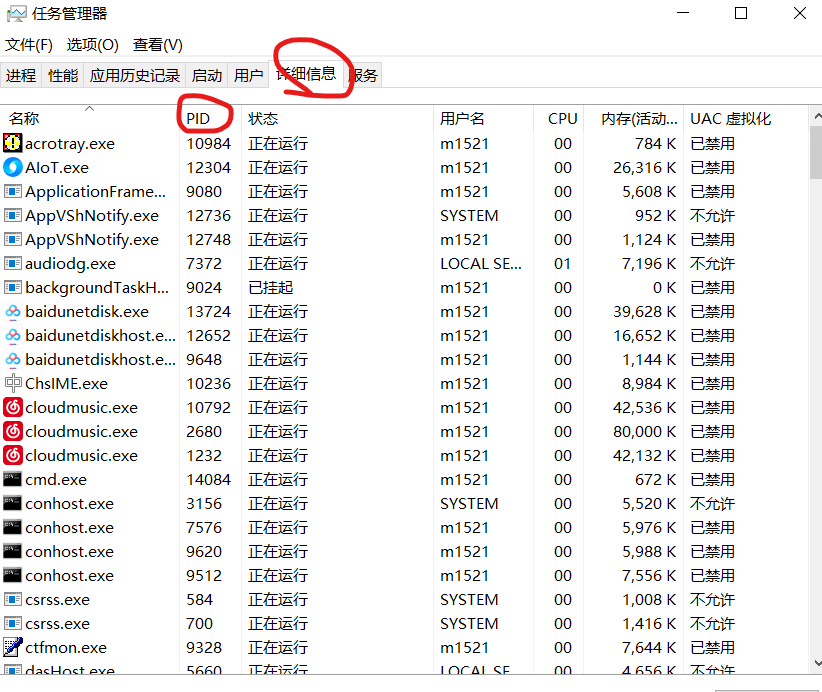This screenshot has height=692, width=822.
Task: Click icon of AppVShNotify.exe PID 12736
Action: click(13, 215)
